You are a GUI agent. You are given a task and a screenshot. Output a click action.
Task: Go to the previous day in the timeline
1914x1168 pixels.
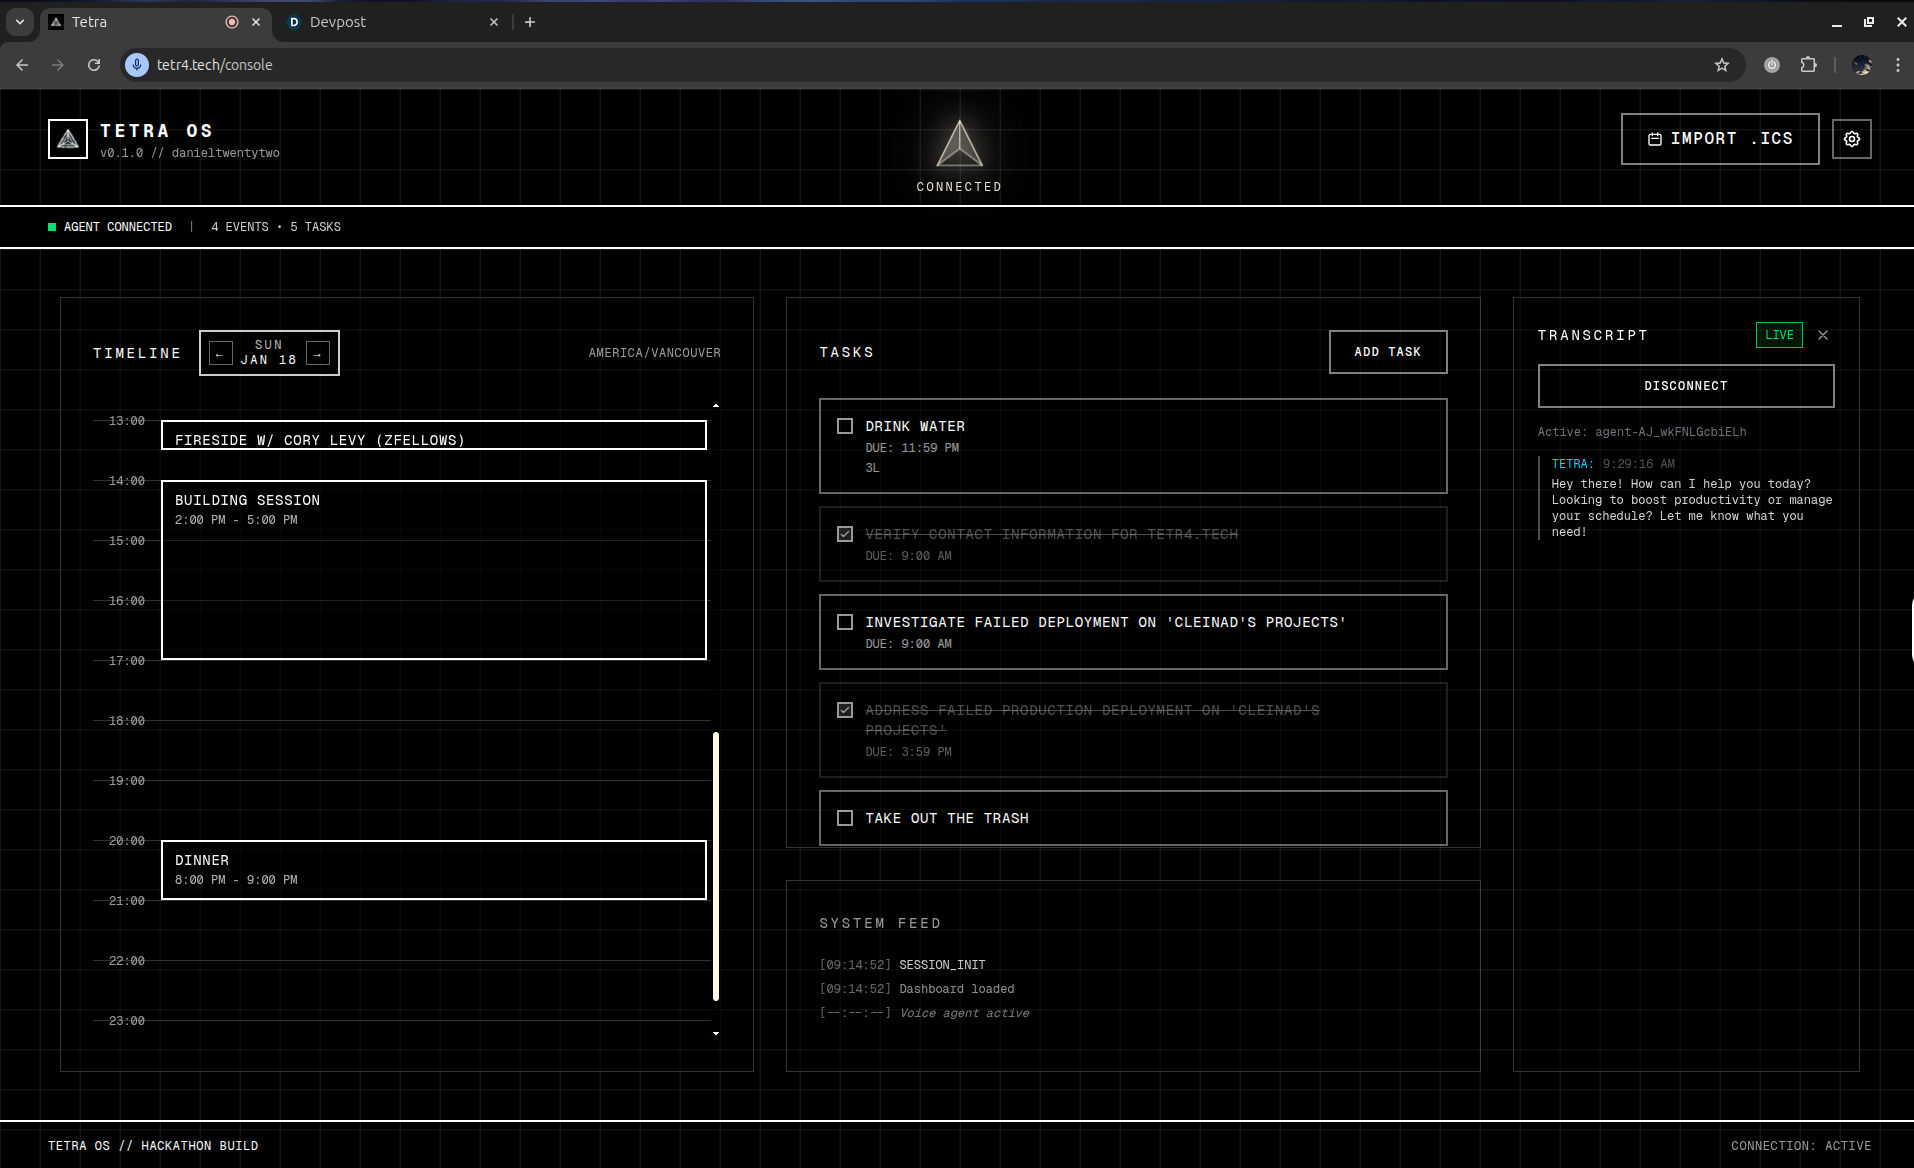point(221,353)
